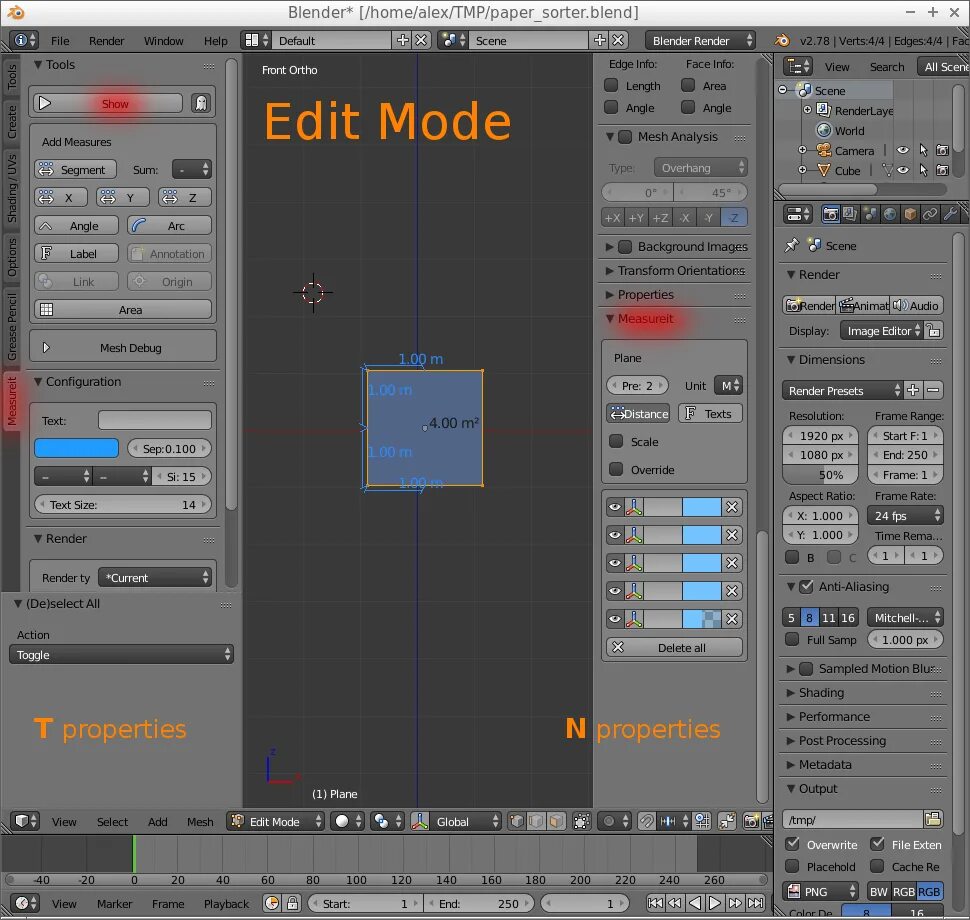Viewport: 970px width, 920px height.
Task: Click the info editor type icon
Action: (25, 41)
